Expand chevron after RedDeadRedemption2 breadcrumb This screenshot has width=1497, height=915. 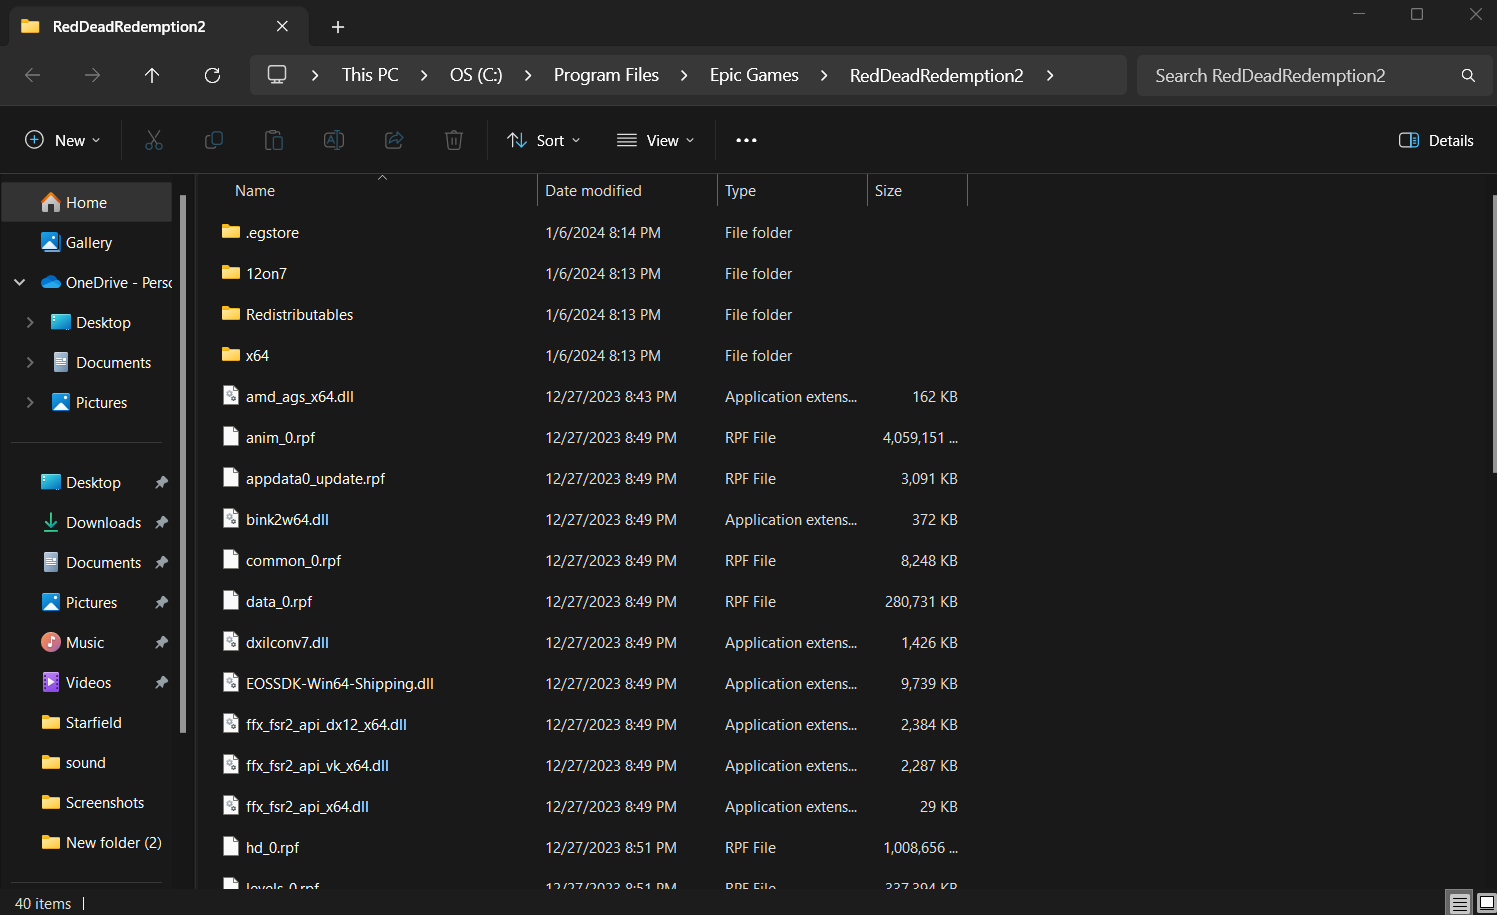(x=1050, y=75)
